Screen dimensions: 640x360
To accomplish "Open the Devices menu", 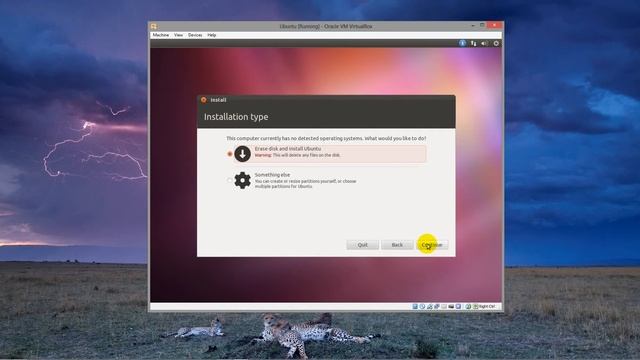I will [x=195, y=35].
